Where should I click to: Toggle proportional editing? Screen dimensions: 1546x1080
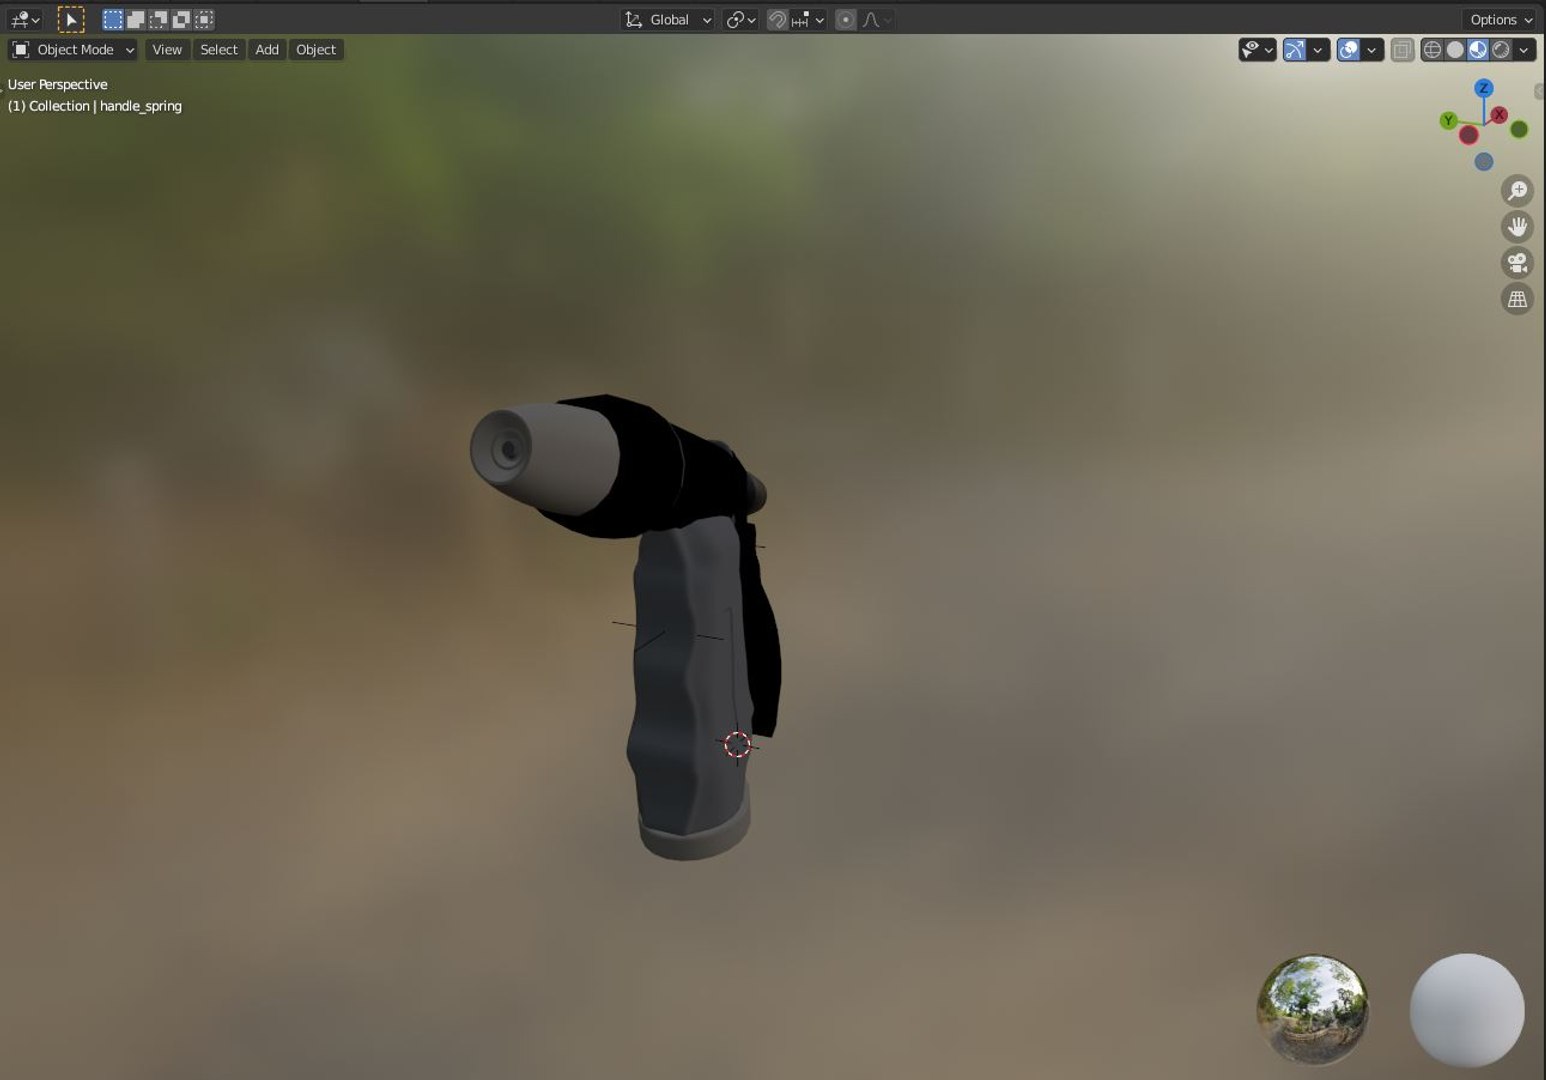[x=845, y=19]
